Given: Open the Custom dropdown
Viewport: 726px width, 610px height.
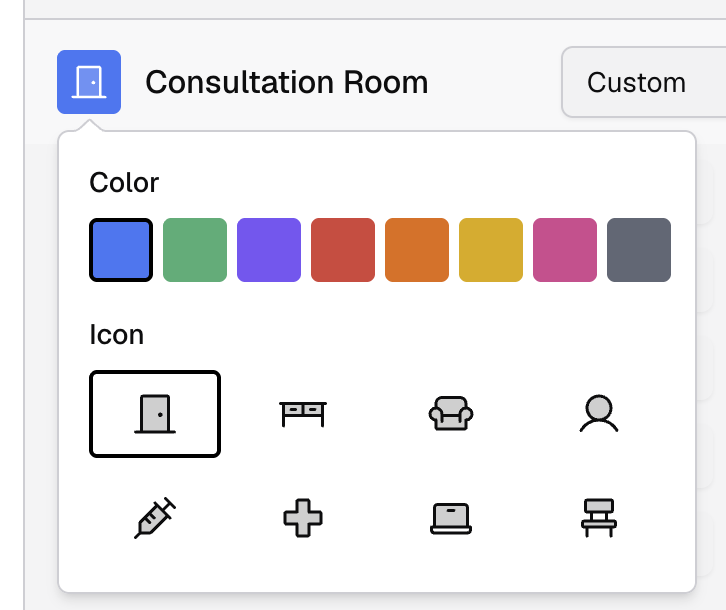Looking at the screenshot, I should coord(640,82).
